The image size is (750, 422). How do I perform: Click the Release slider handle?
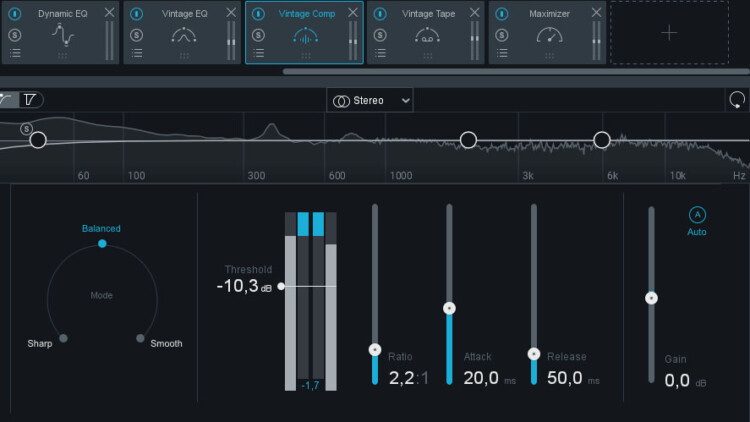534,354
